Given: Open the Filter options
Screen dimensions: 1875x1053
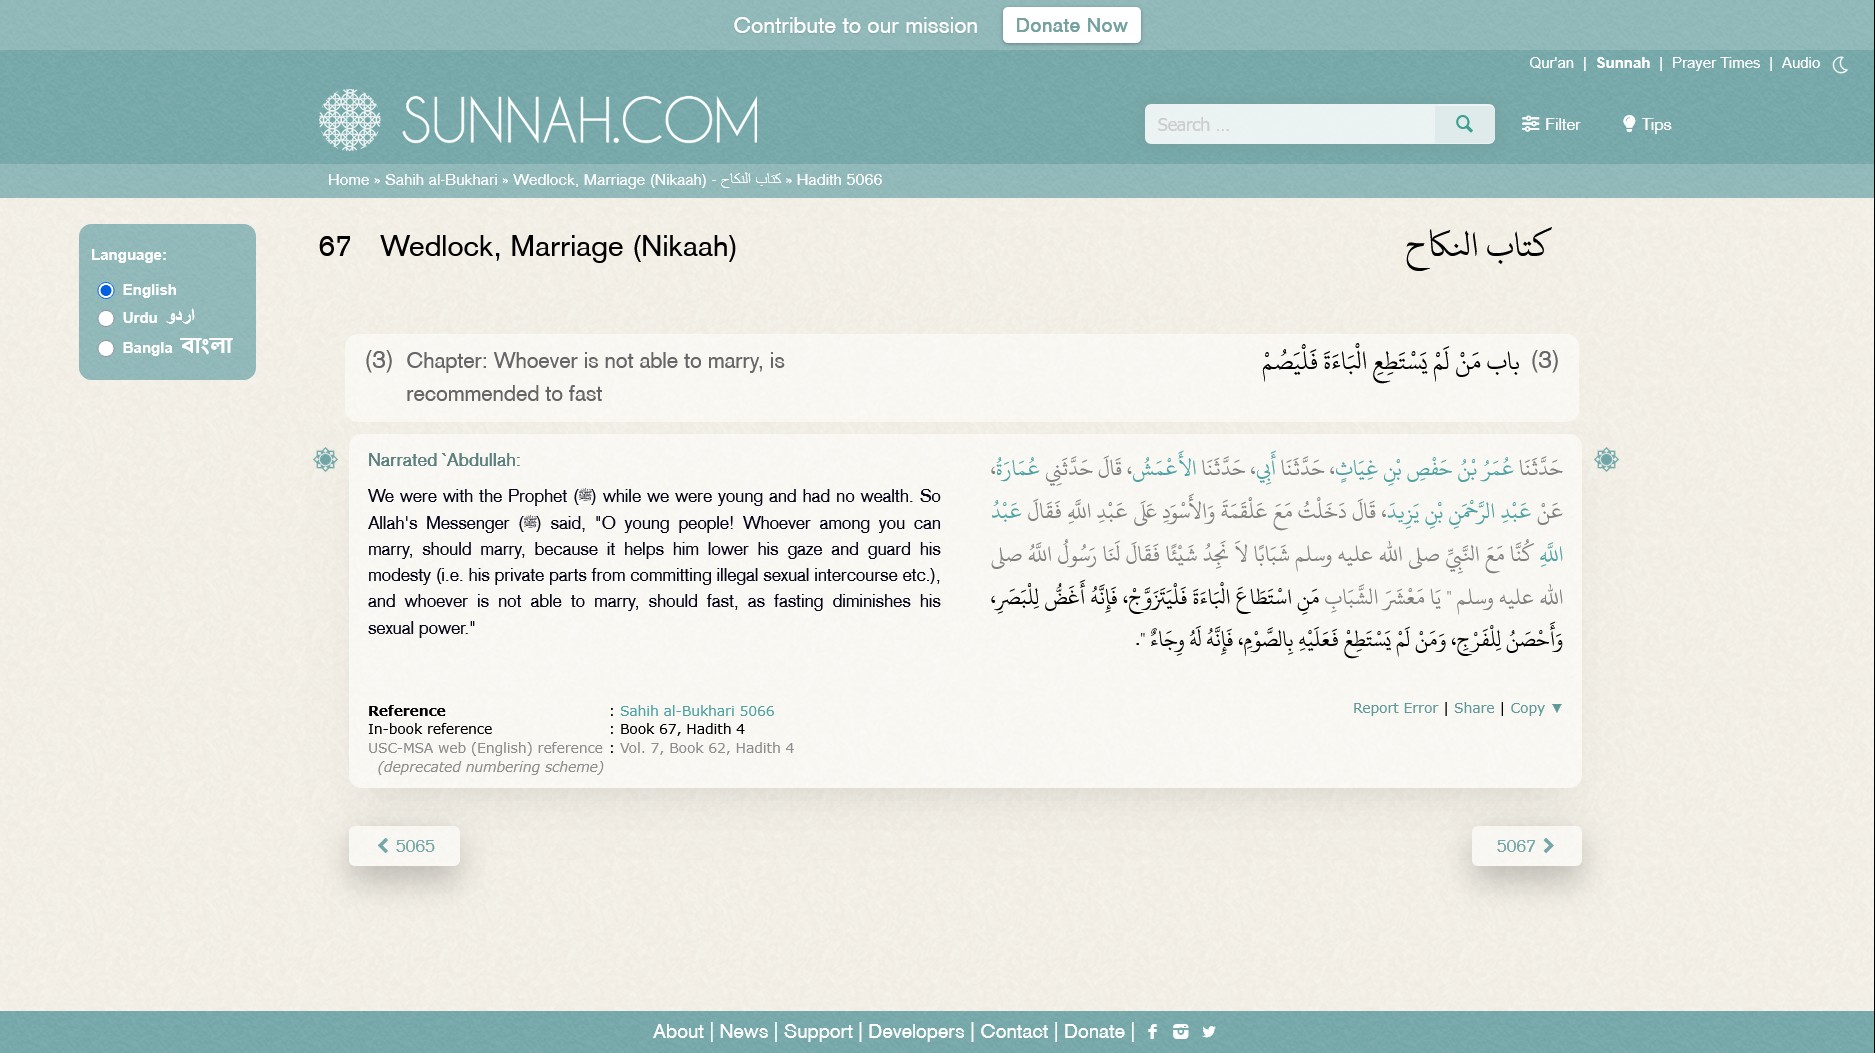Looking at the screenshot, I should coord(1551,124).
